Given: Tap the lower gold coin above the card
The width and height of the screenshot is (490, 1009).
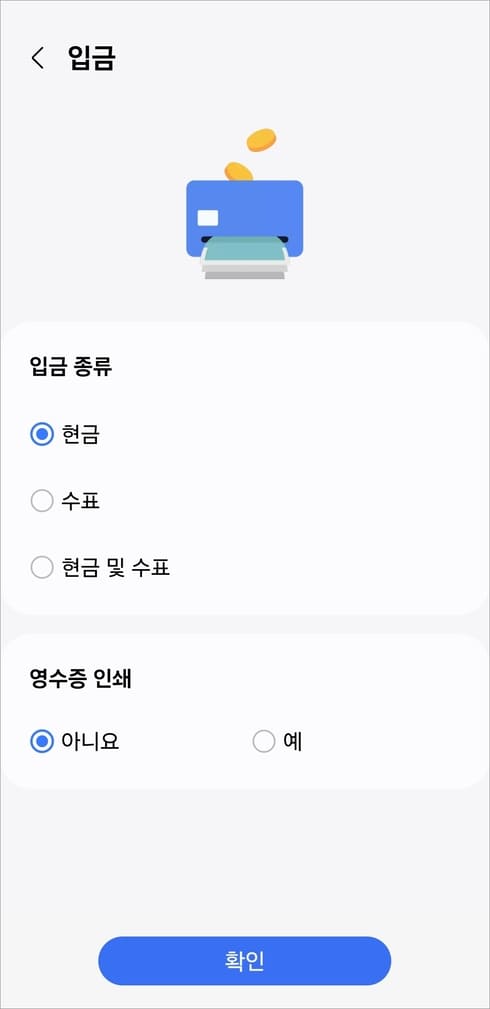Looking at the screenshot, I should [x=238, y=171].
